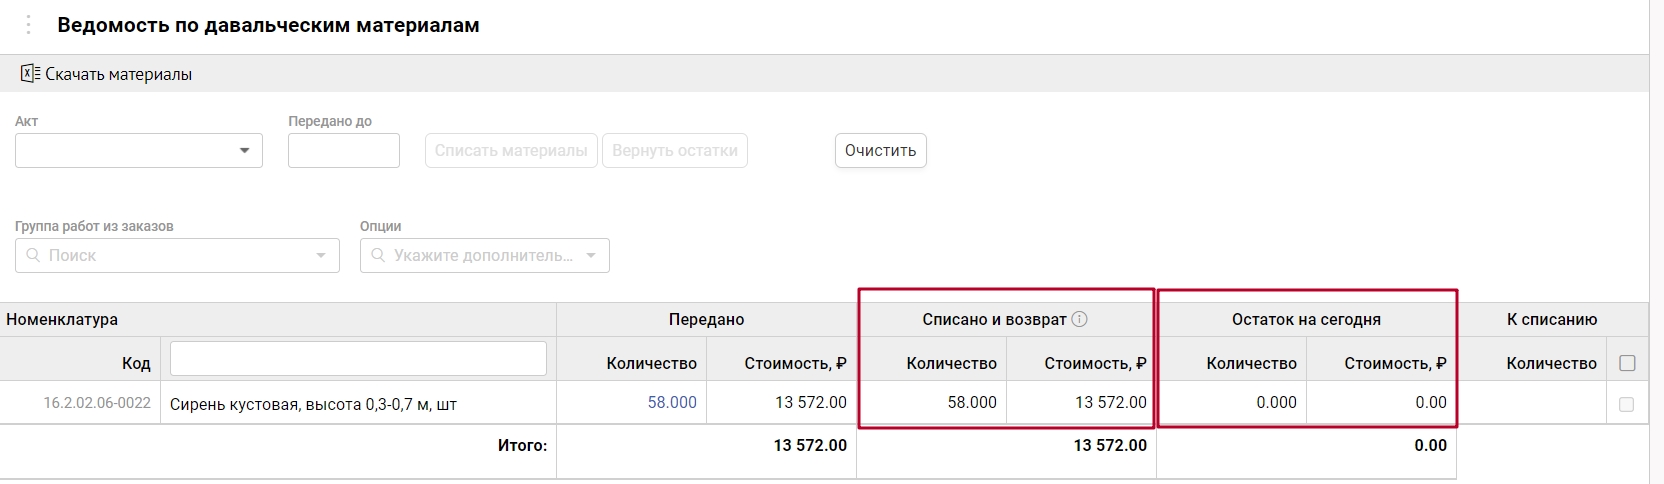1664x484 pixels.
Task: Select the Сирень кустовая item name cell
Action: tap(313, 404)
